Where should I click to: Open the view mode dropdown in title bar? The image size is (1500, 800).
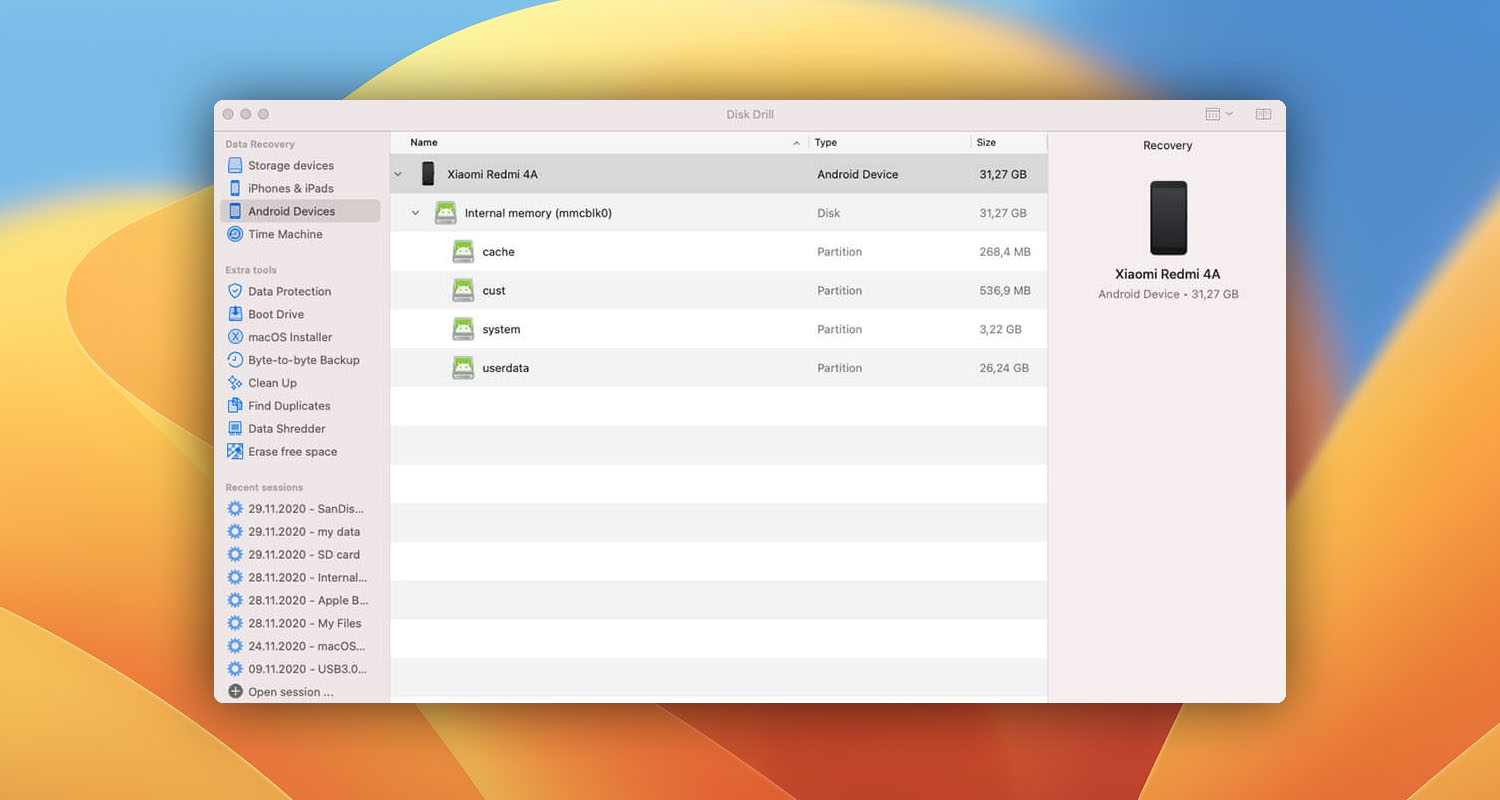(1219, 115)
